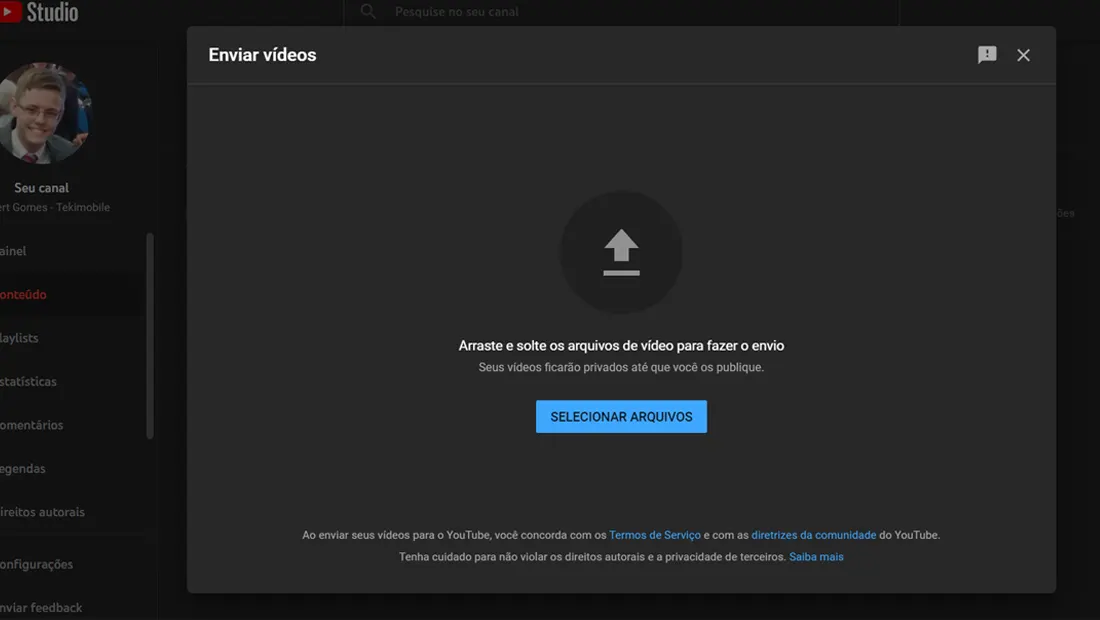This screenshot has height=620, width=1100.
Task: Open the Termos de Serviço link
Action: (x=655, y=535)
